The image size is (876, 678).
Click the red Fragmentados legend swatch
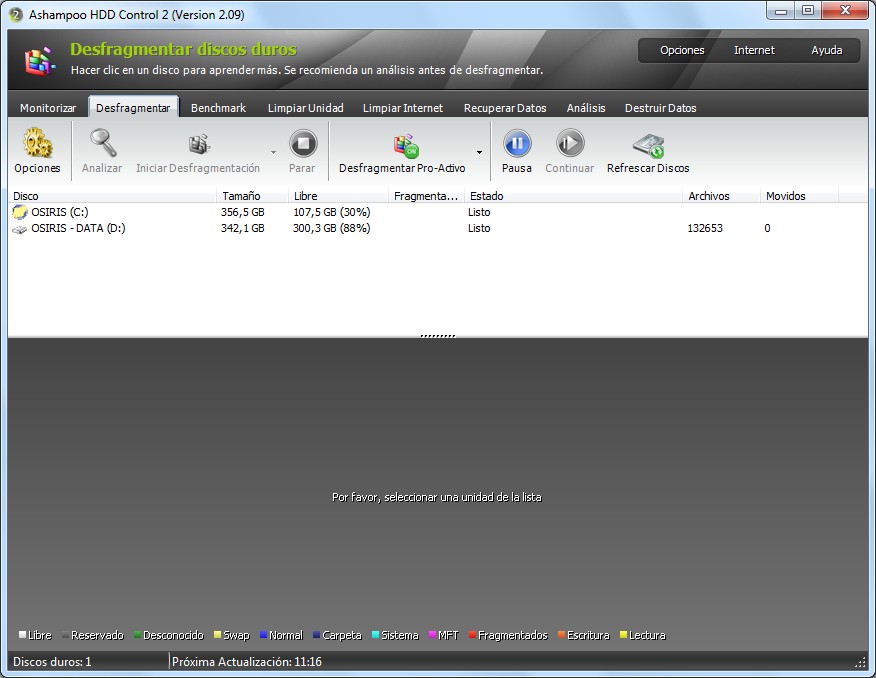[472, 635]
